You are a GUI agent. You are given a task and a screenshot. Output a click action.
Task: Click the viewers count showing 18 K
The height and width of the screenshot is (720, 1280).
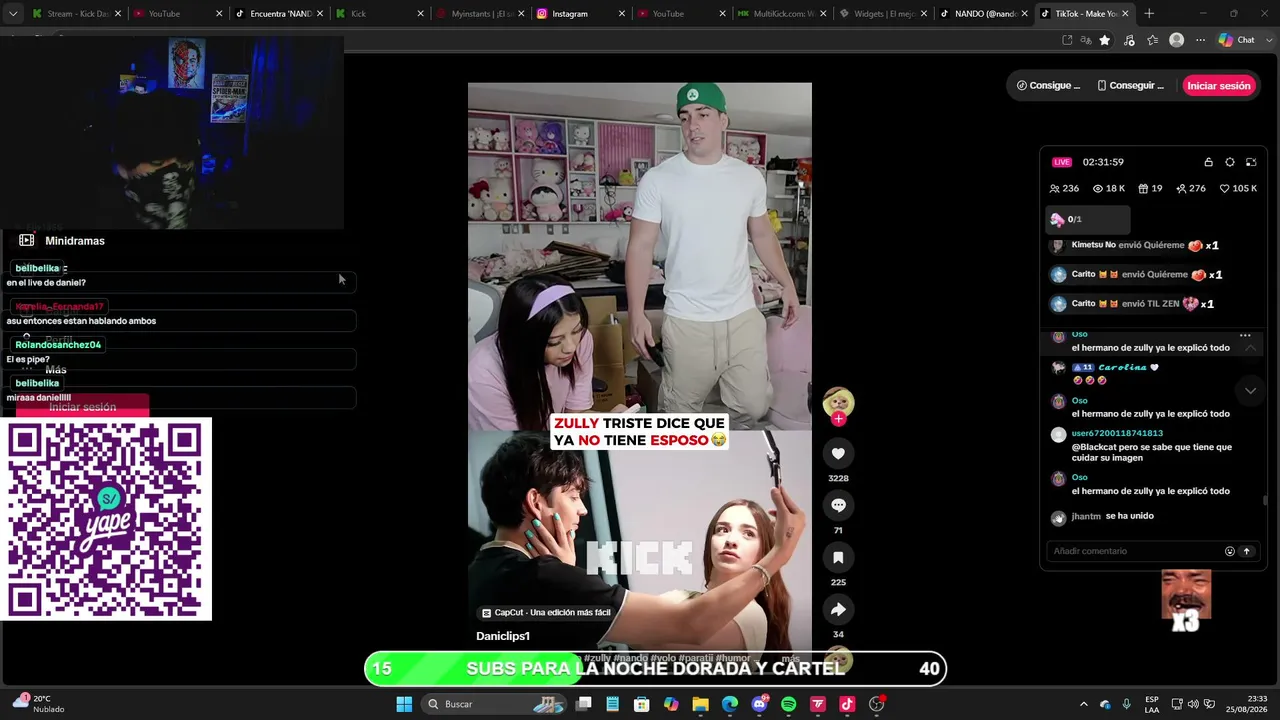(1108, 188)
